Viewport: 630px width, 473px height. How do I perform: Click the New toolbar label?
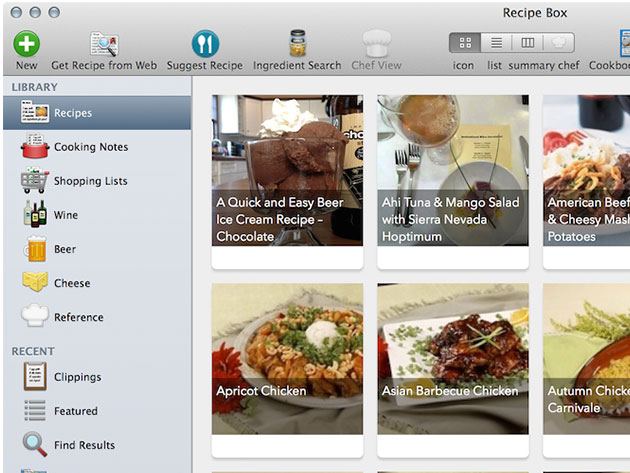pos(27,65)
